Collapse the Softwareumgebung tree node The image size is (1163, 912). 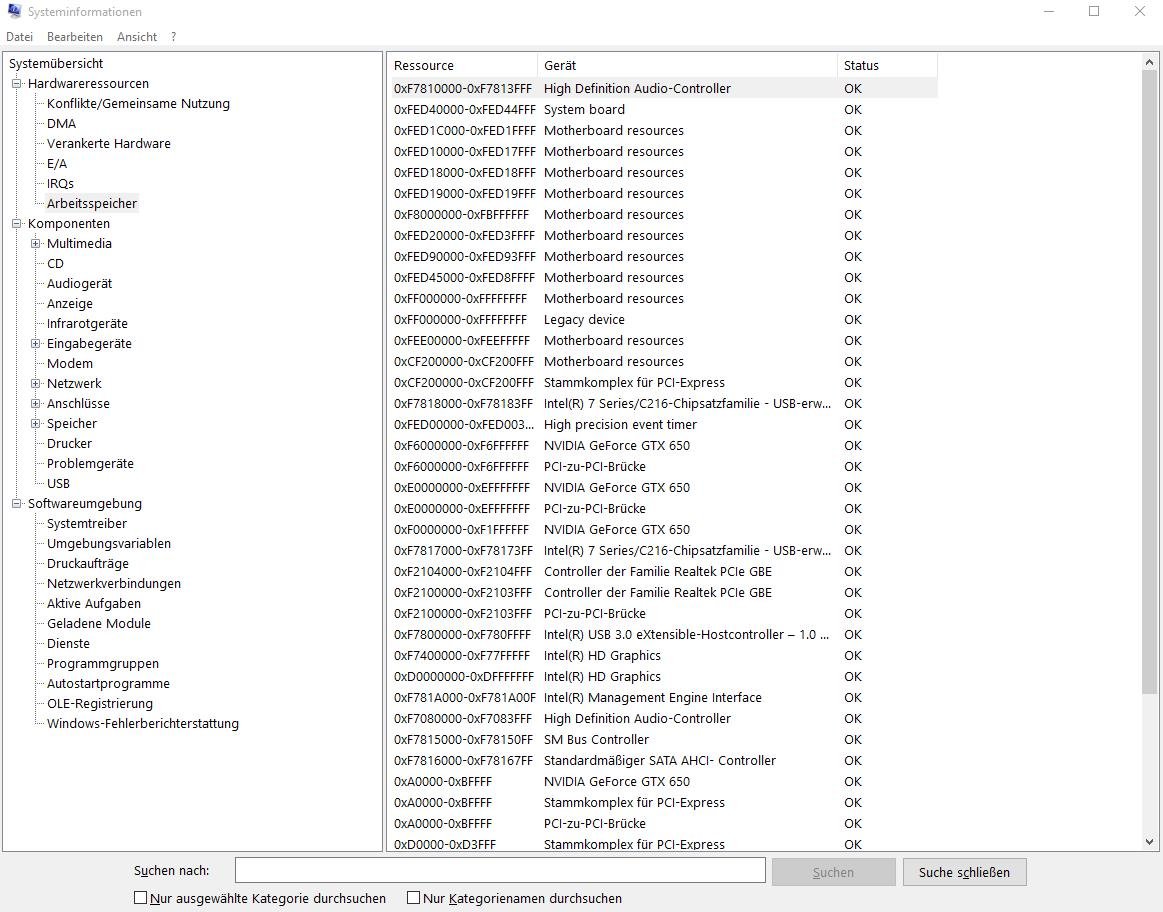16,503
